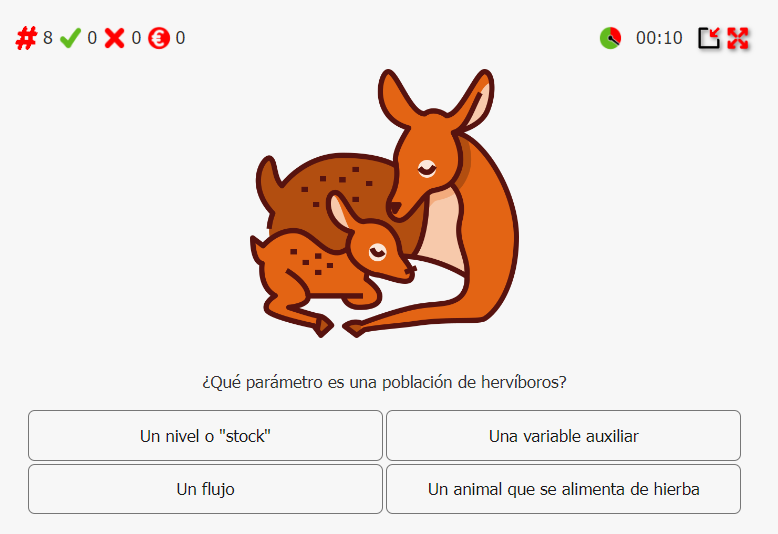
Task: Click the question text about hervíboros
Action: tap(385, 383)
